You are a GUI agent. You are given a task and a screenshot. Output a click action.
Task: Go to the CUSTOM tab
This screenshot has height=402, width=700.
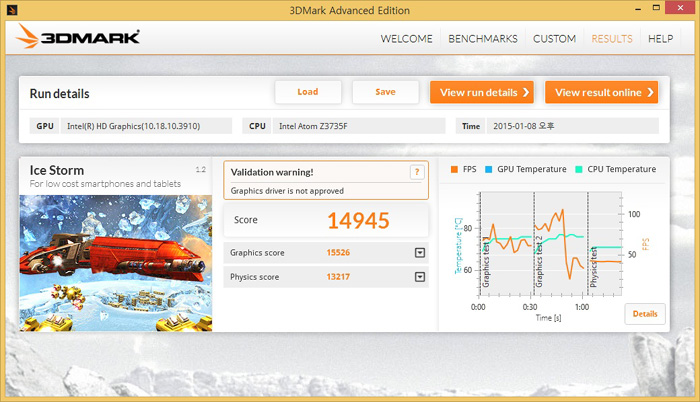point(554,39)
